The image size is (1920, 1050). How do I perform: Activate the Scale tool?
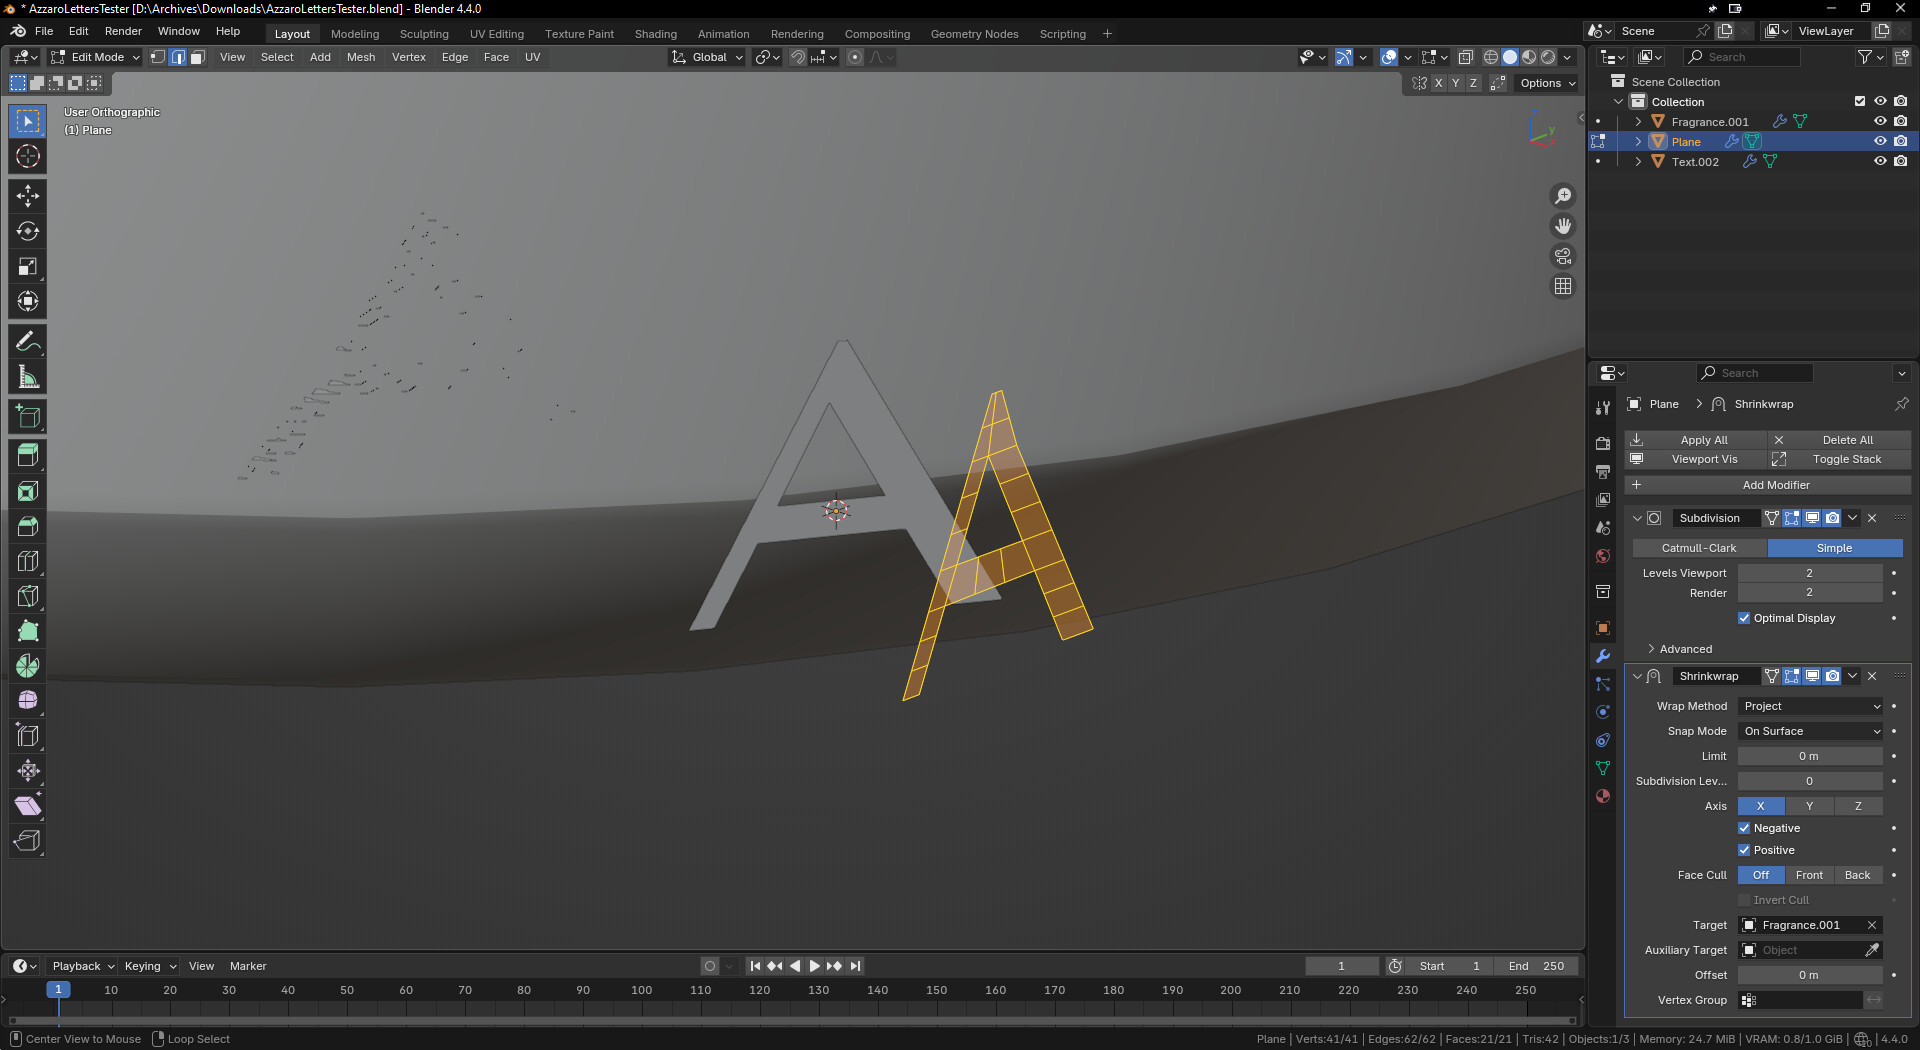(x=28, y=266)
